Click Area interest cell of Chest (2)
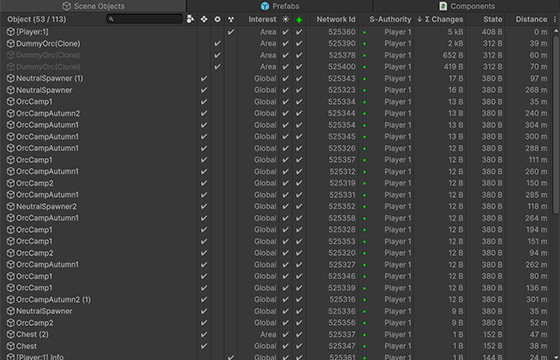 [x=268, y=335]
